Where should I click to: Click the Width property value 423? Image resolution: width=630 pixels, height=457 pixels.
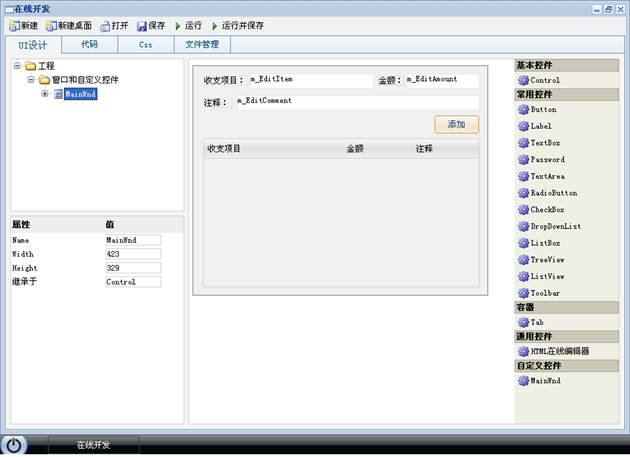click(133, 254)
